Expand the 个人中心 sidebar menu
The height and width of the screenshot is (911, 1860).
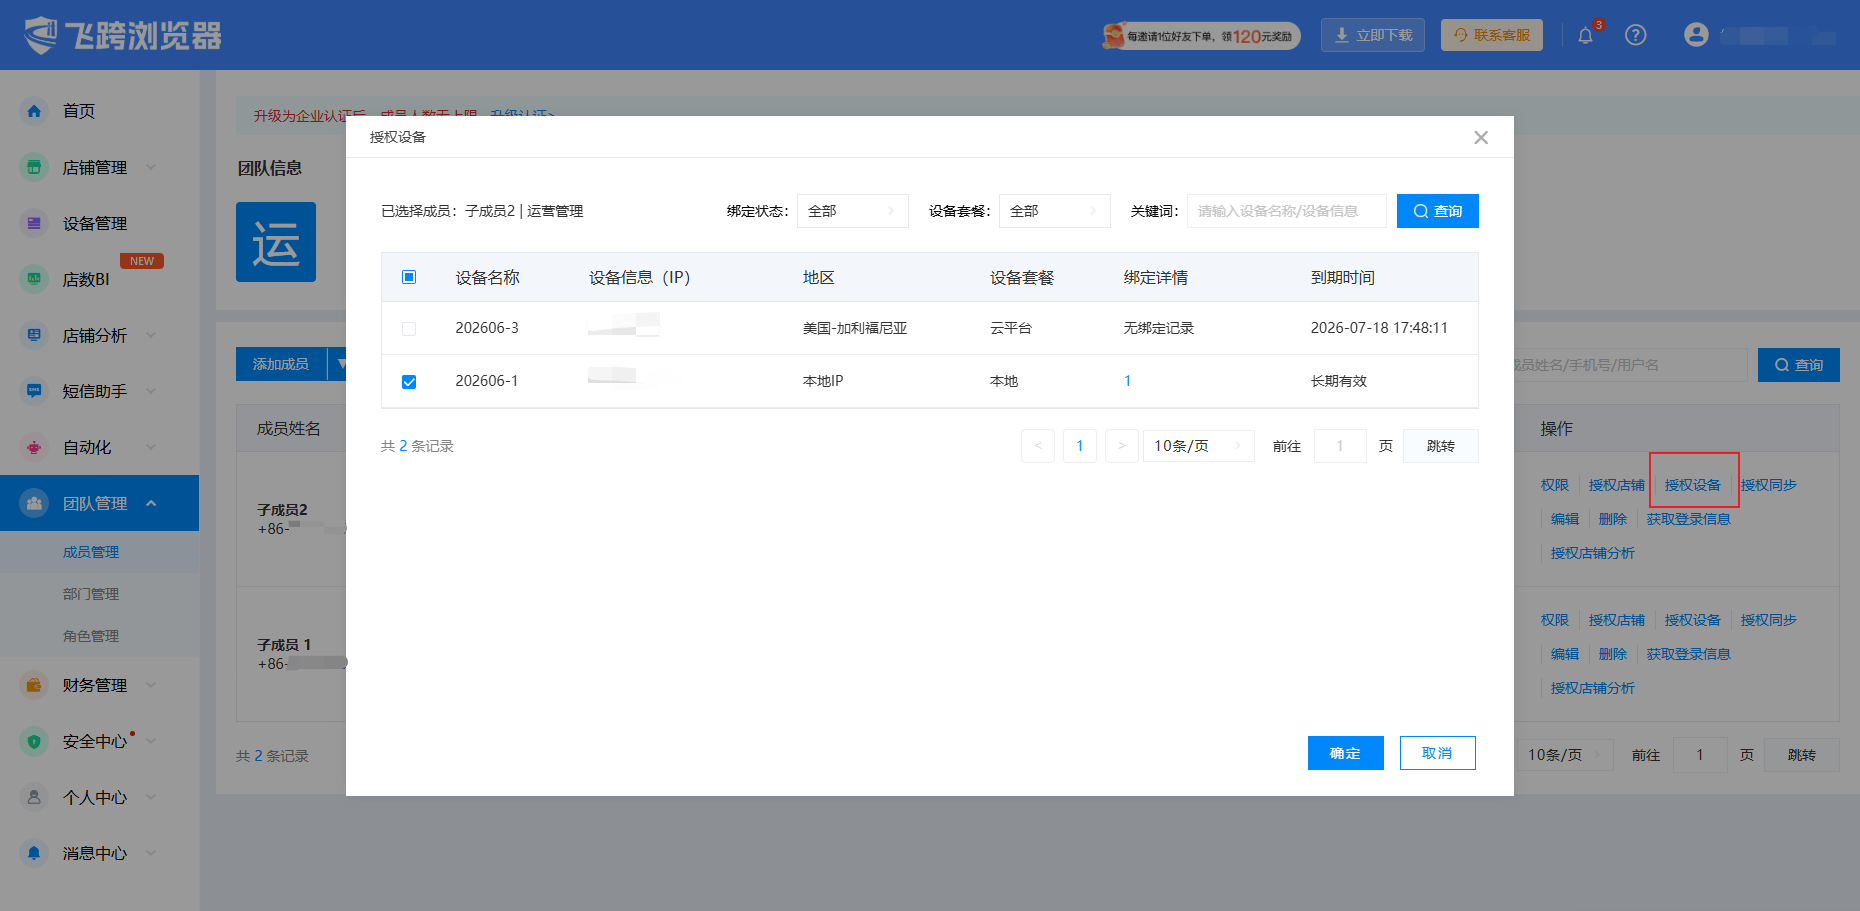click(151, 797)
